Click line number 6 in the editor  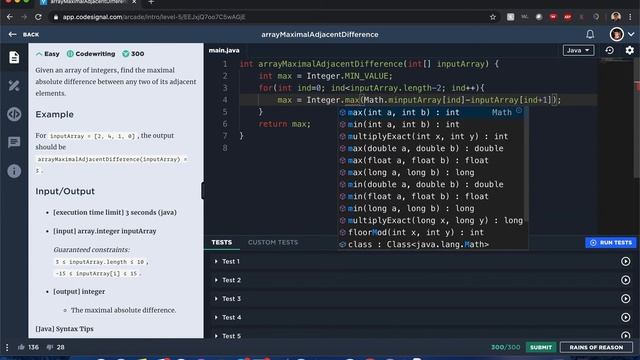pos(225,124)
